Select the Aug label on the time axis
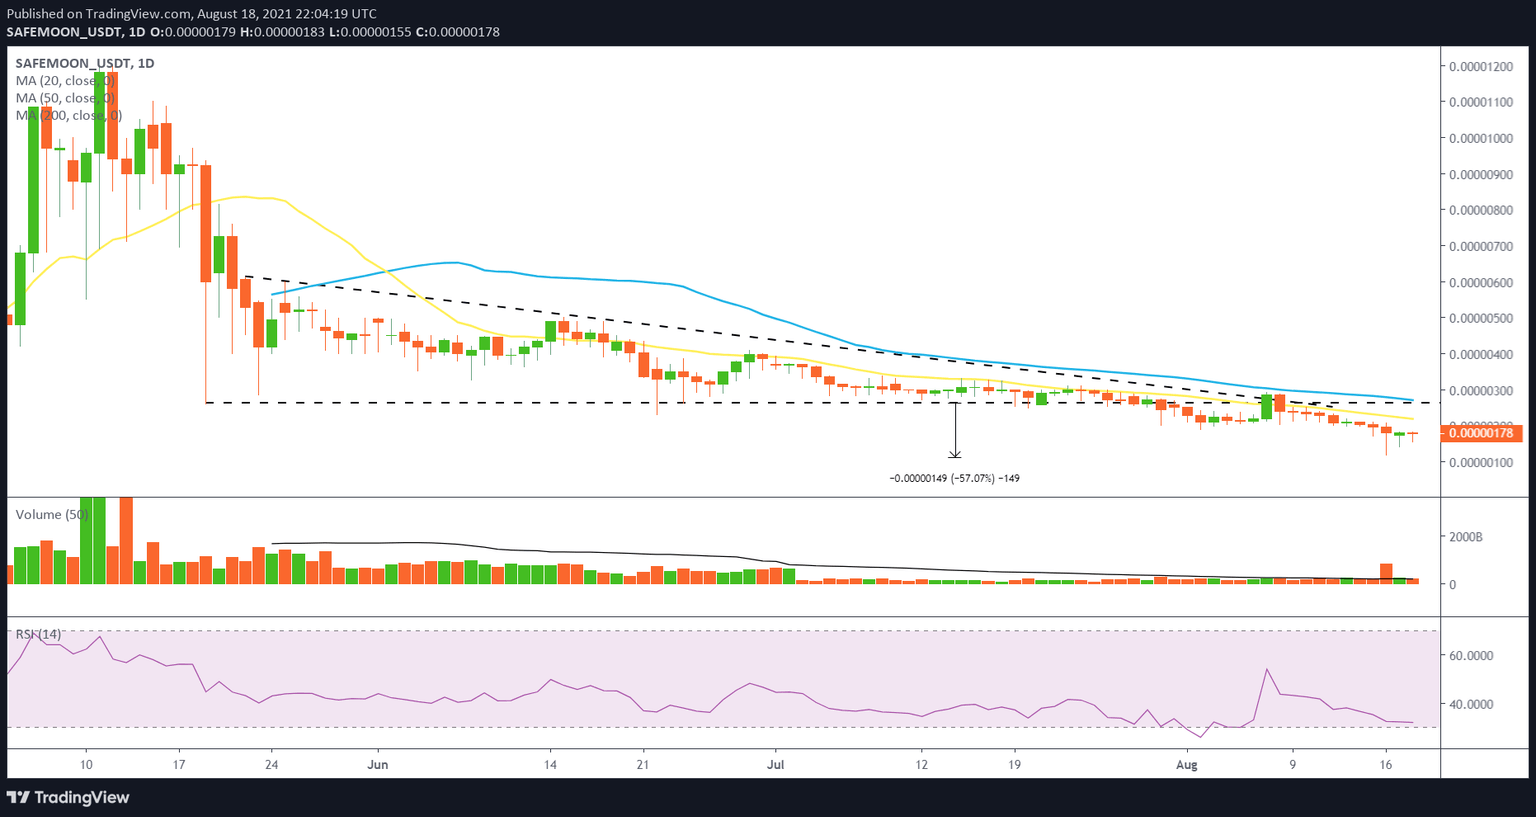 click(x=1187, y=764)
